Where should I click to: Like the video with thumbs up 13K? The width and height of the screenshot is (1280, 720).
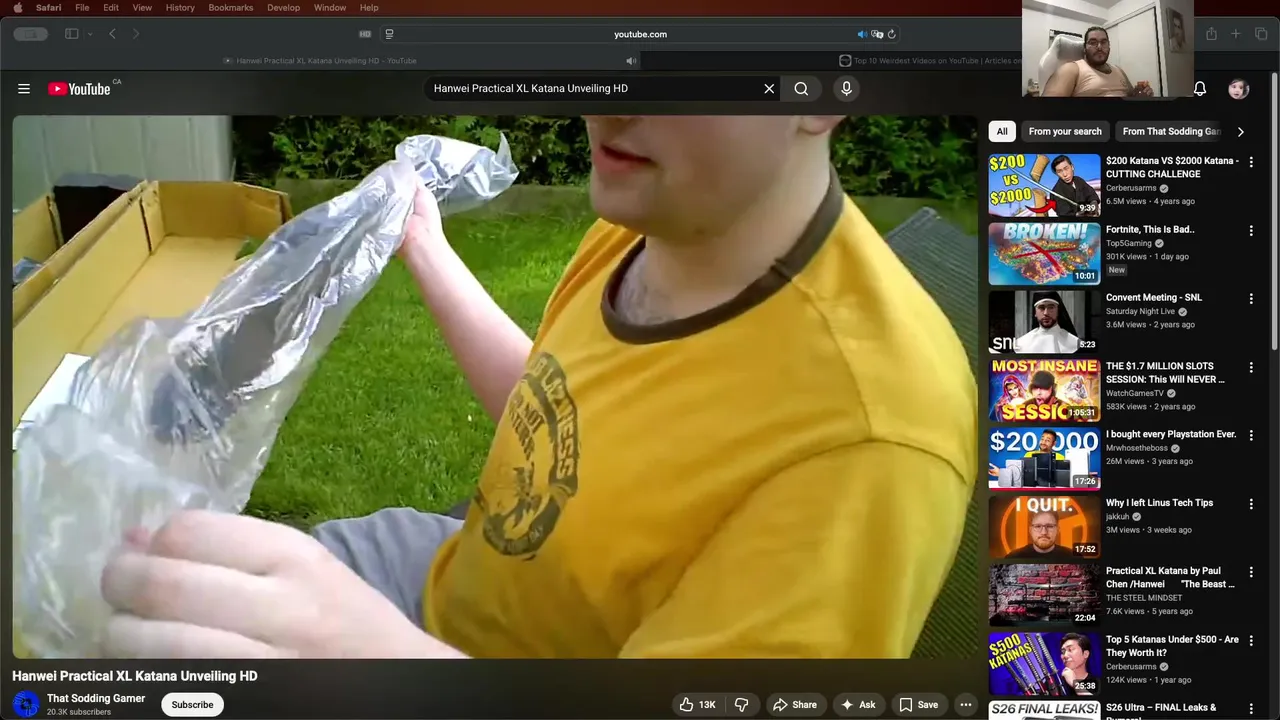coord(698,705)
